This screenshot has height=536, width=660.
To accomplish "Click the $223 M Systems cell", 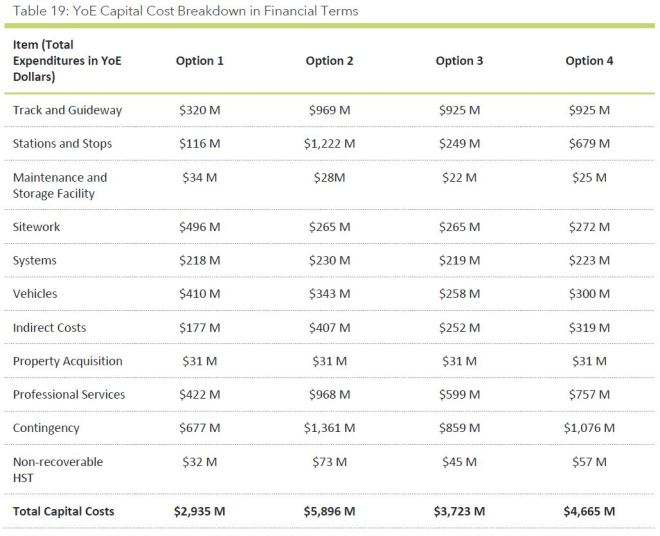I will coord(590,261).
